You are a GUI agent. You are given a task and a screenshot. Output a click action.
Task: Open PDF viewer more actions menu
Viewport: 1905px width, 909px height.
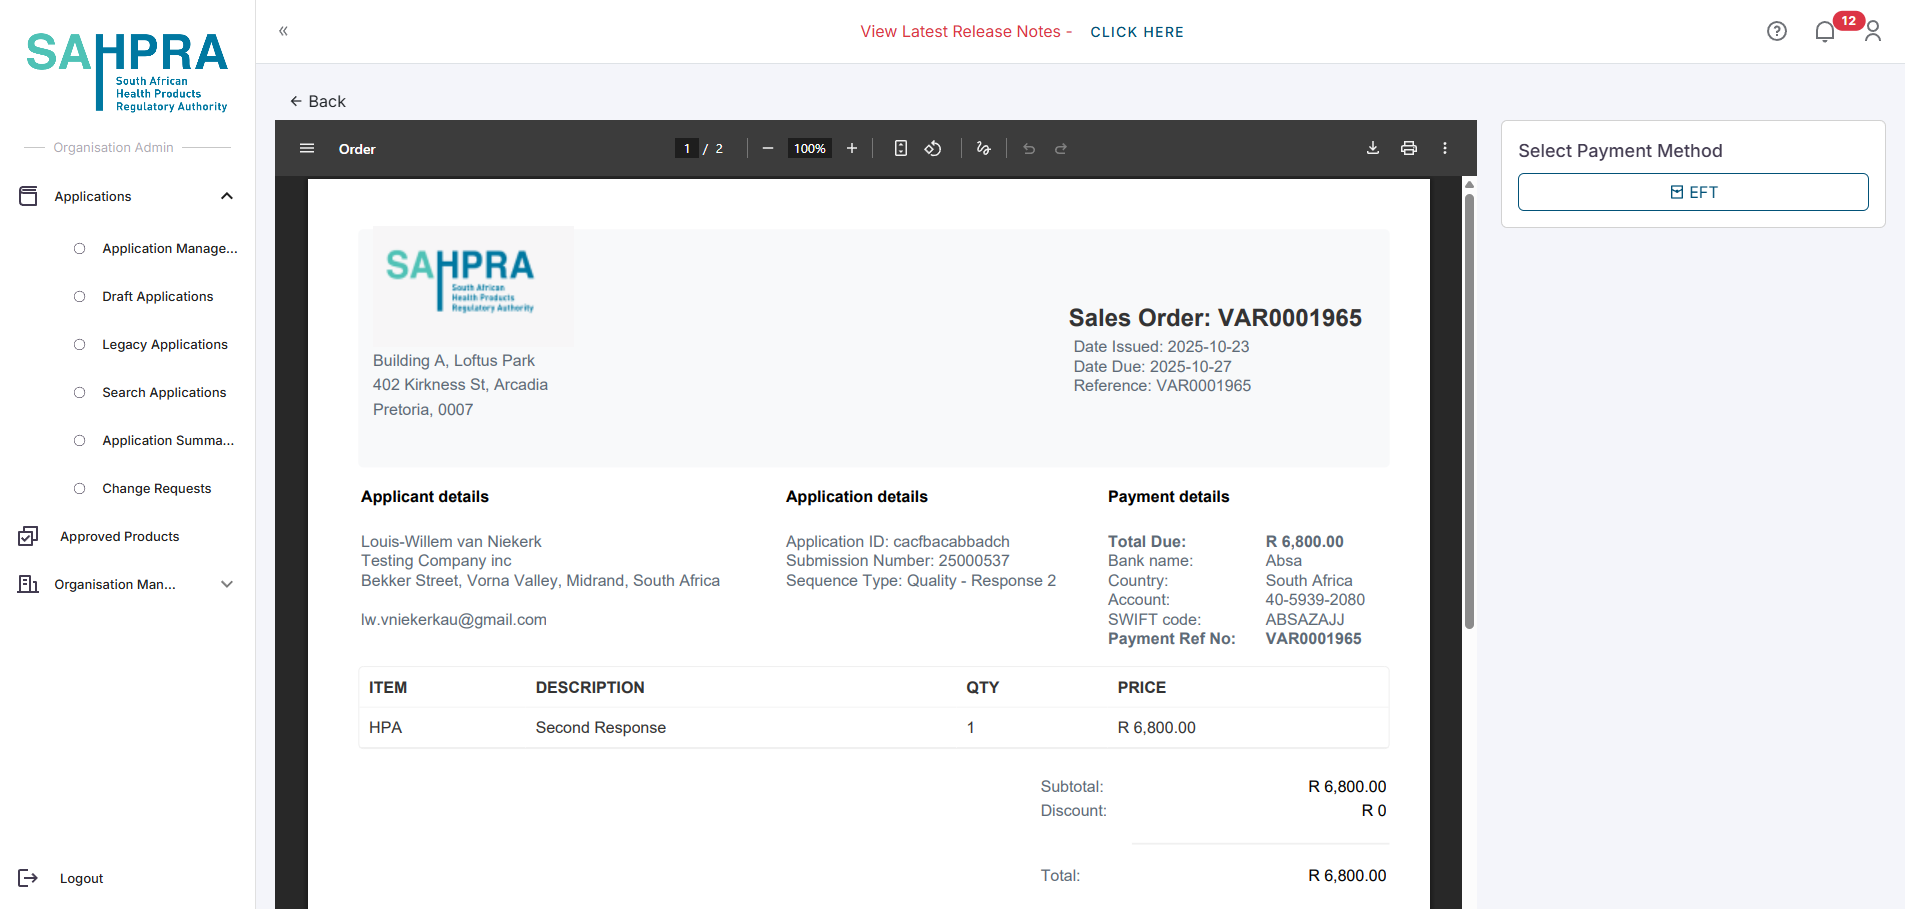(1444, 148)
